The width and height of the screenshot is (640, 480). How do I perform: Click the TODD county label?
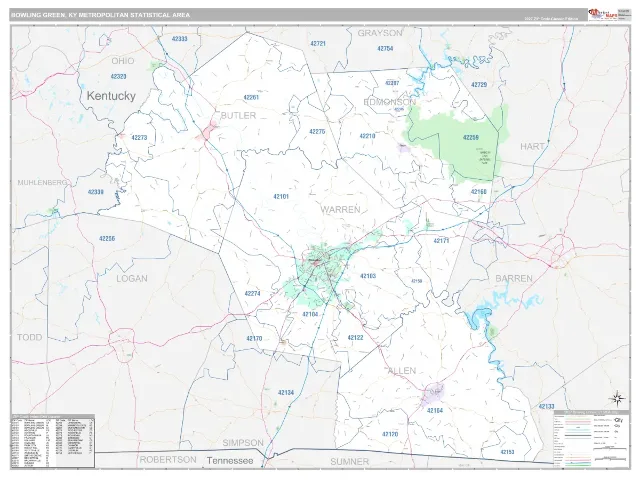[29, 337]
